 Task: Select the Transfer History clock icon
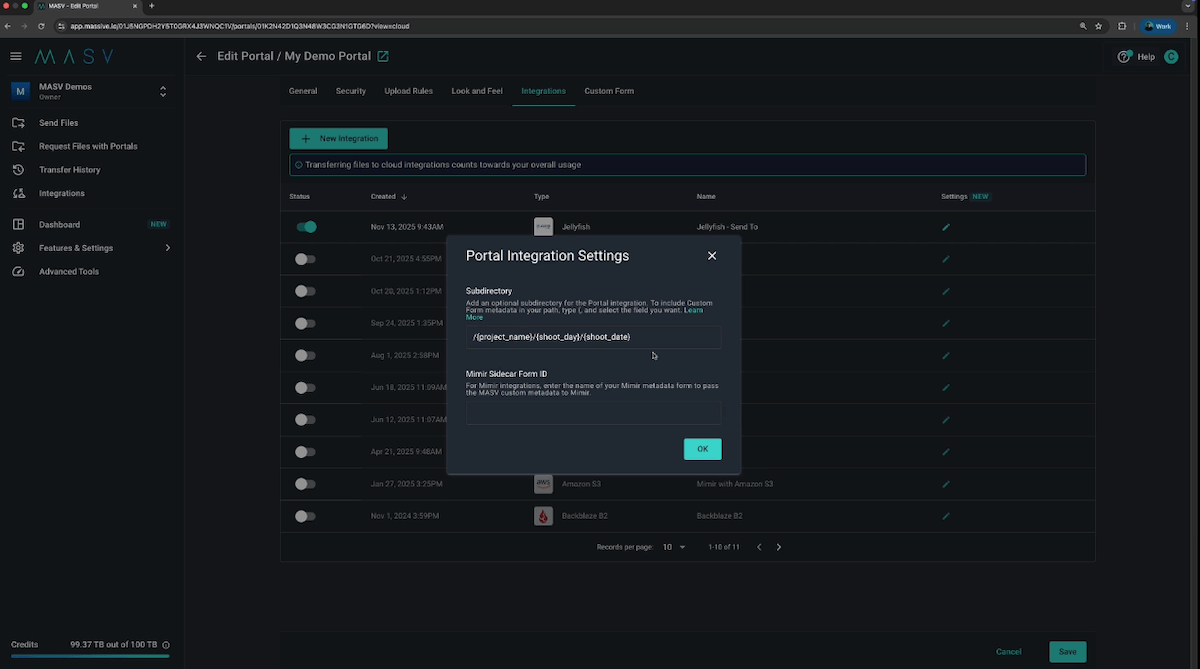coord(17,169)
